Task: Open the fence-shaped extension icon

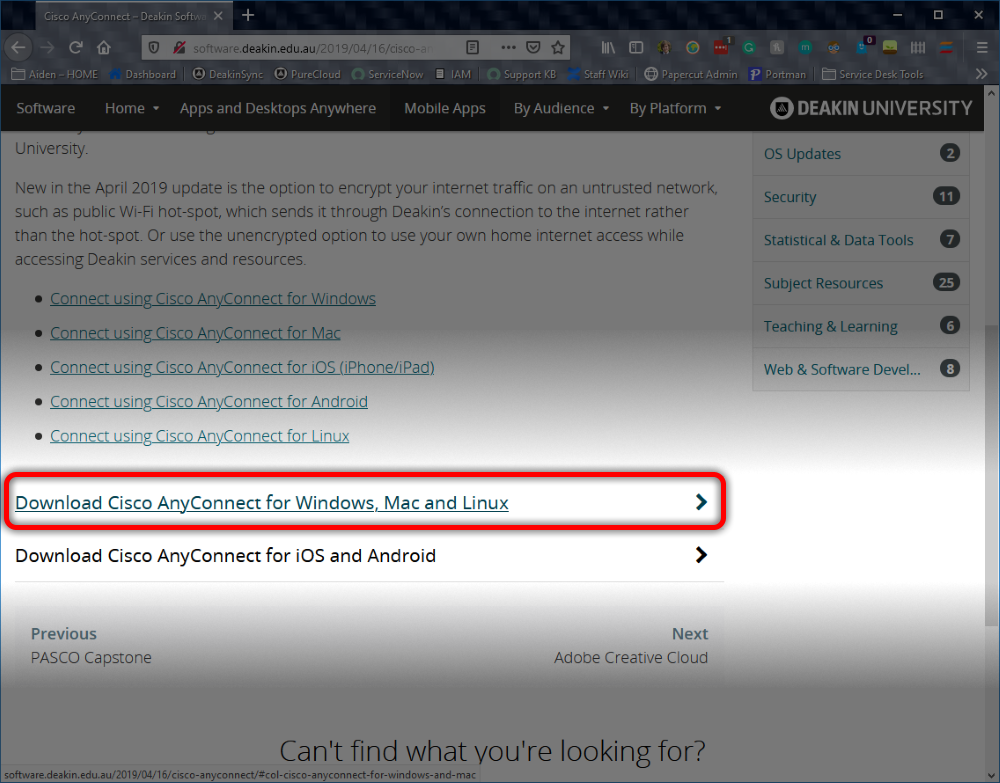Action: pyautogui.click(x=918, y=47)
